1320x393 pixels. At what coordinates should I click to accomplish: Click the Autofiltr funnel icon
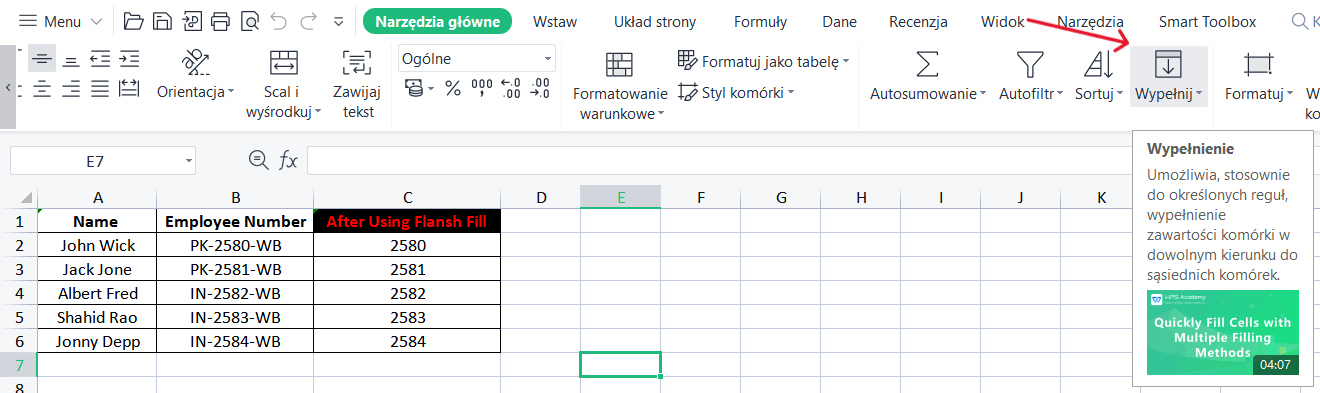pos(1030,64)
